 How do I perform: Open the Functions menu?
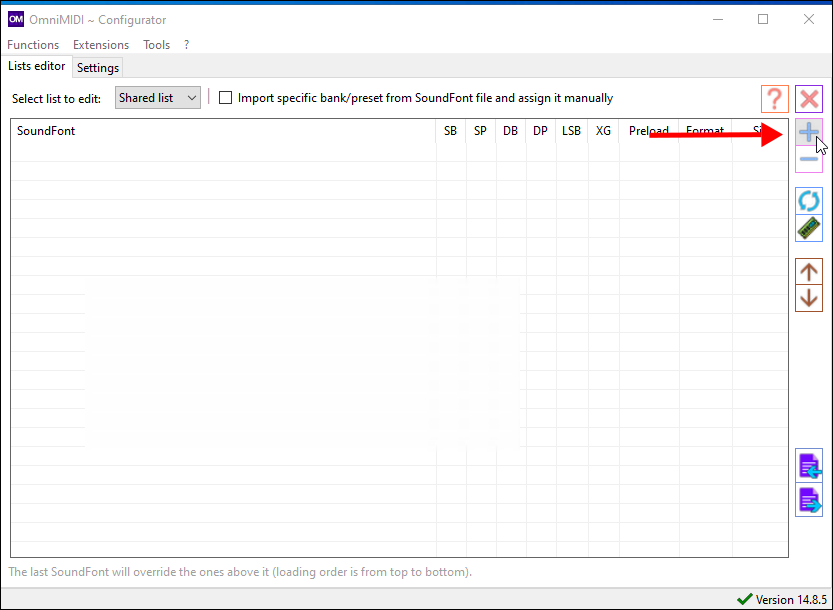(33, 45)
